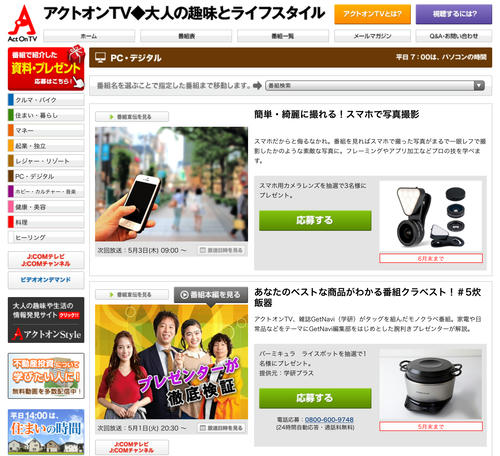Click 番組宣伝を見る above smartphone photo
The width and height of the screenshot is (500, 456).
point(132,117)
